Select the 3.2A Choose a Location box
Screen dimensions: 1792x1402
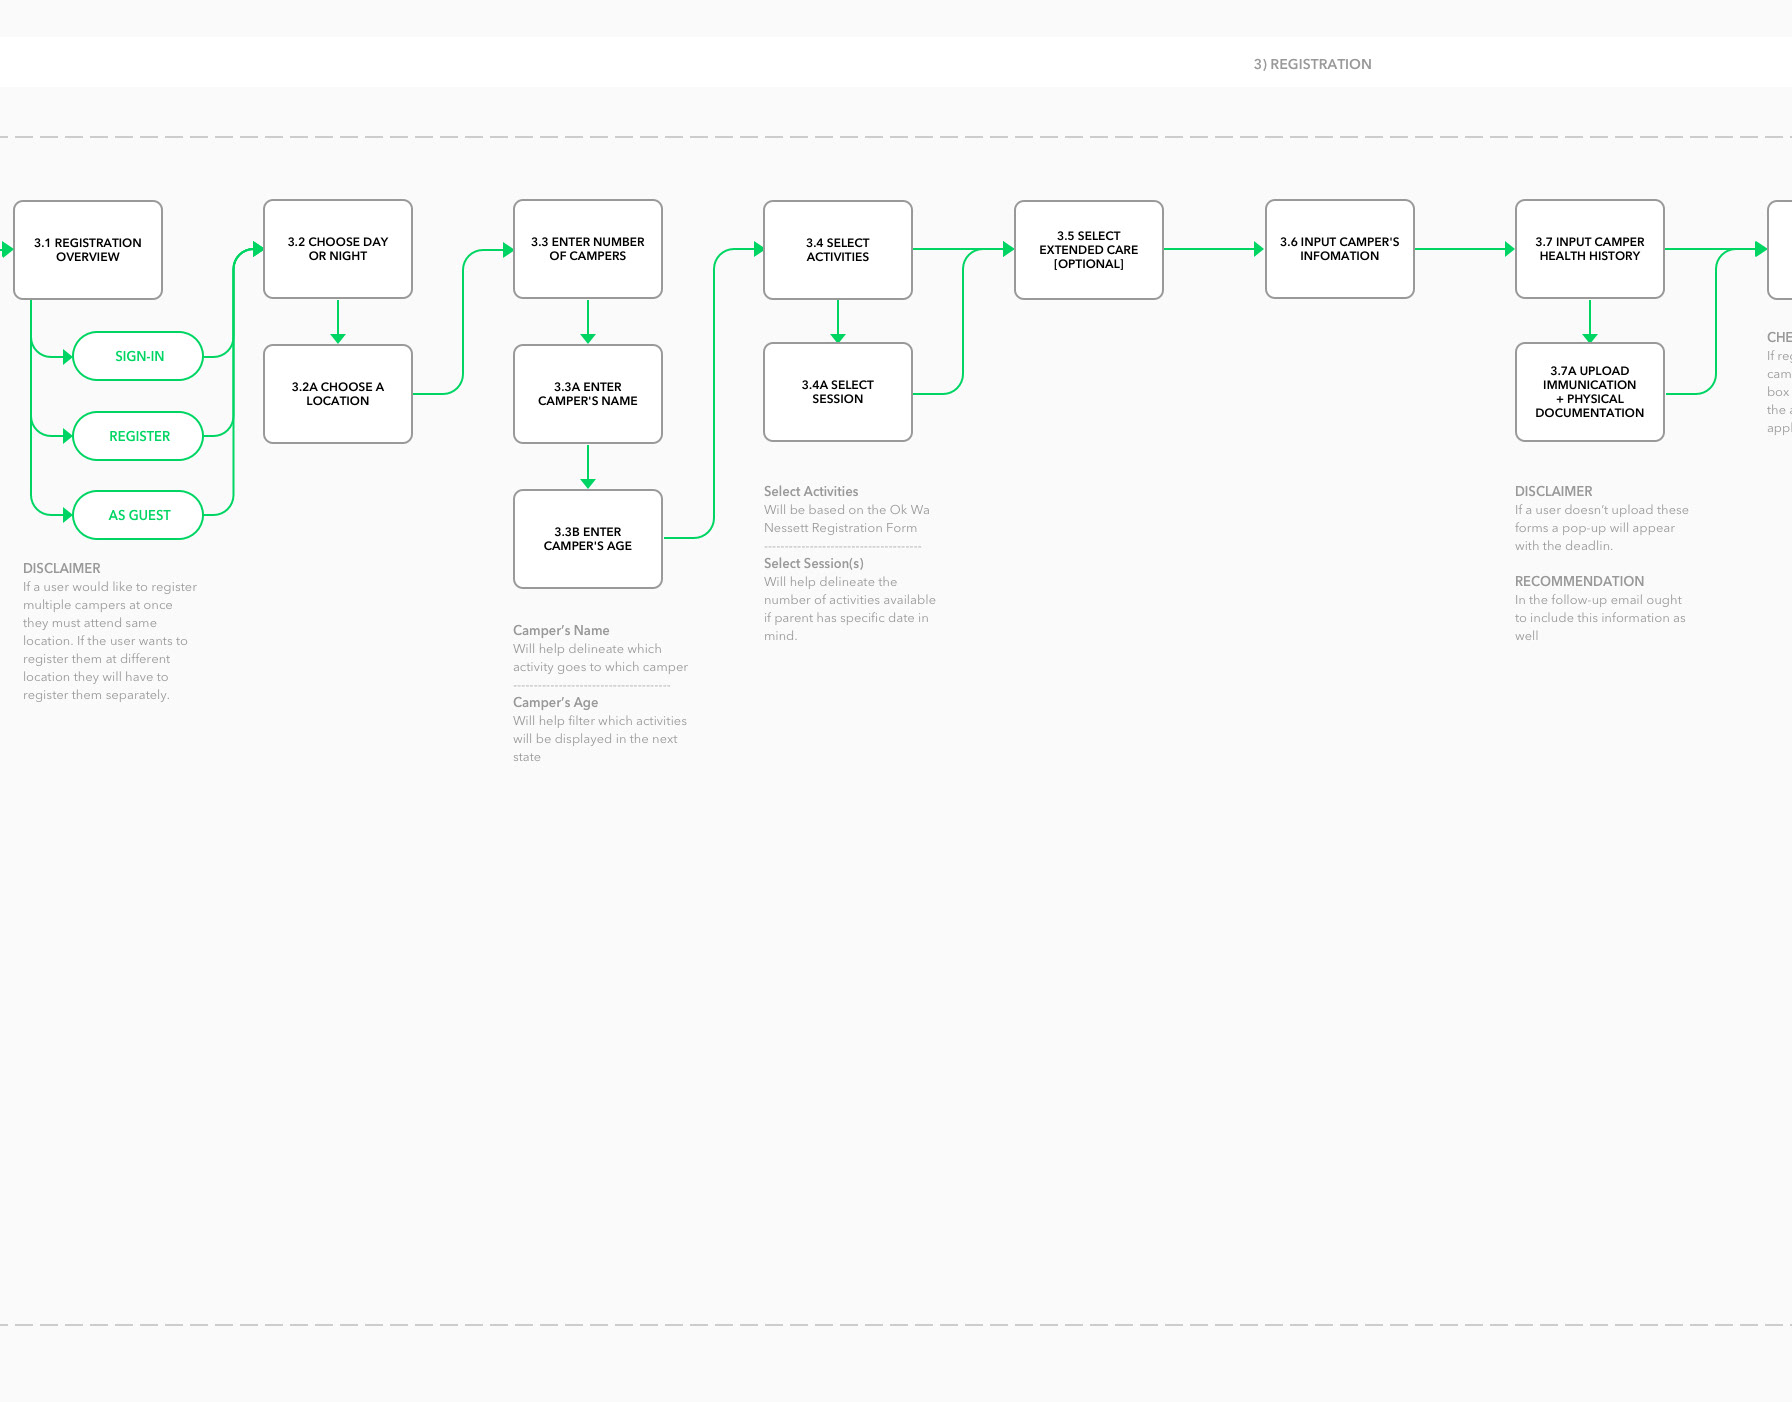(x=338, y=394)
